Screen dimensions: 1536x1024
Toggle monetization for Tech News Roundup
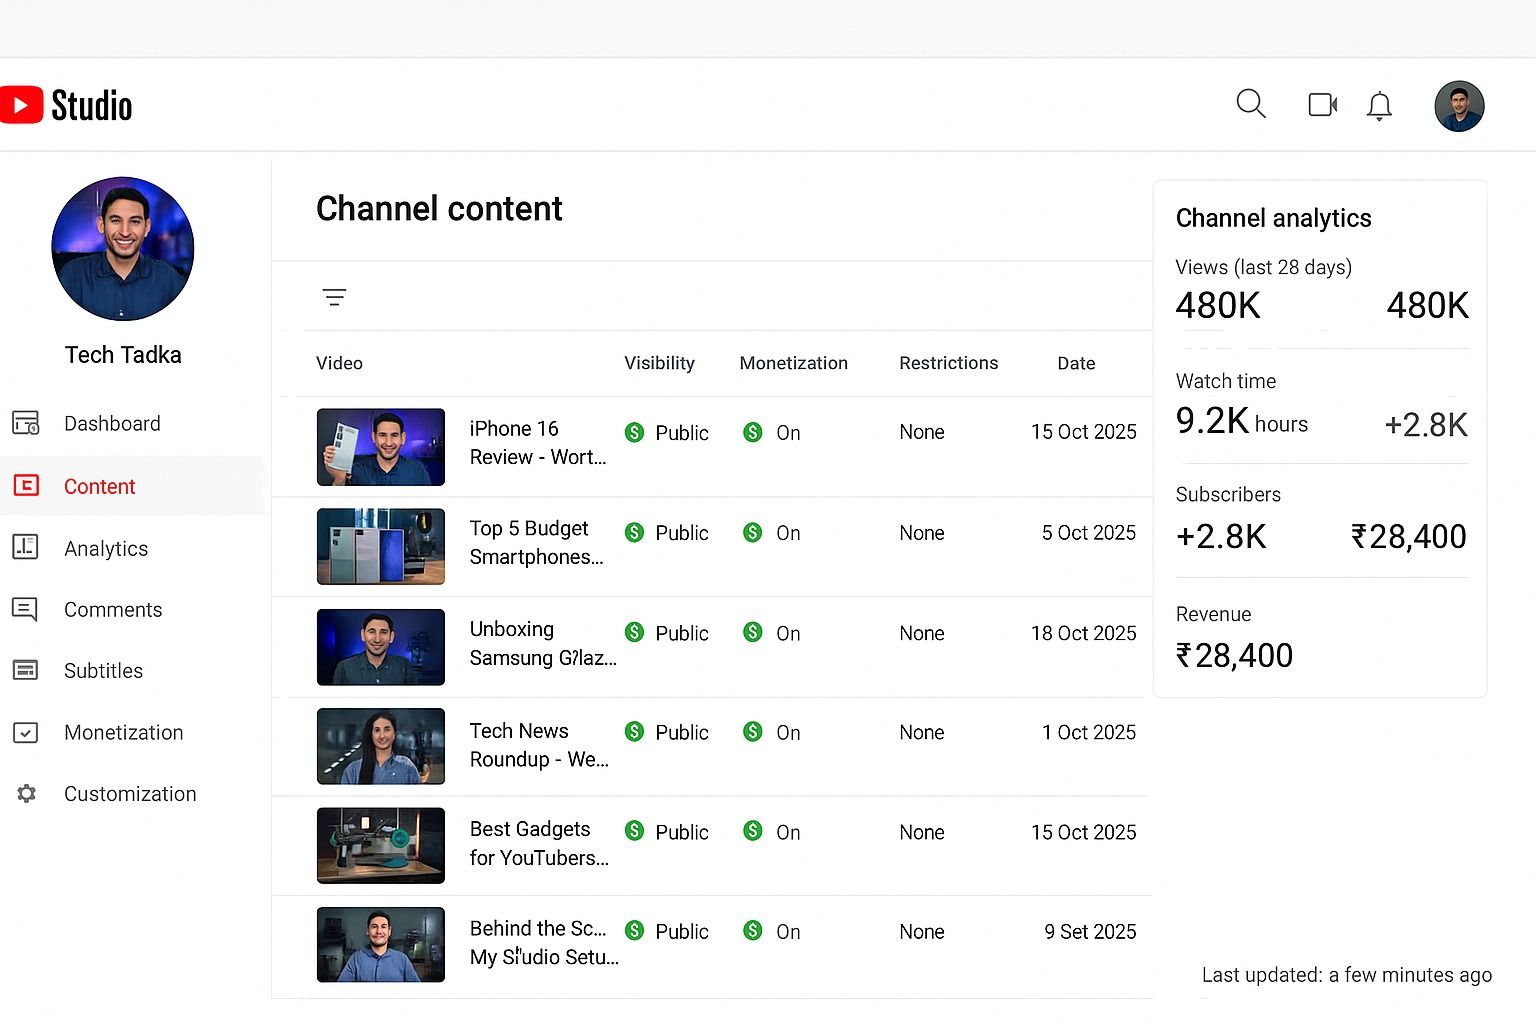tap(771, 732)
